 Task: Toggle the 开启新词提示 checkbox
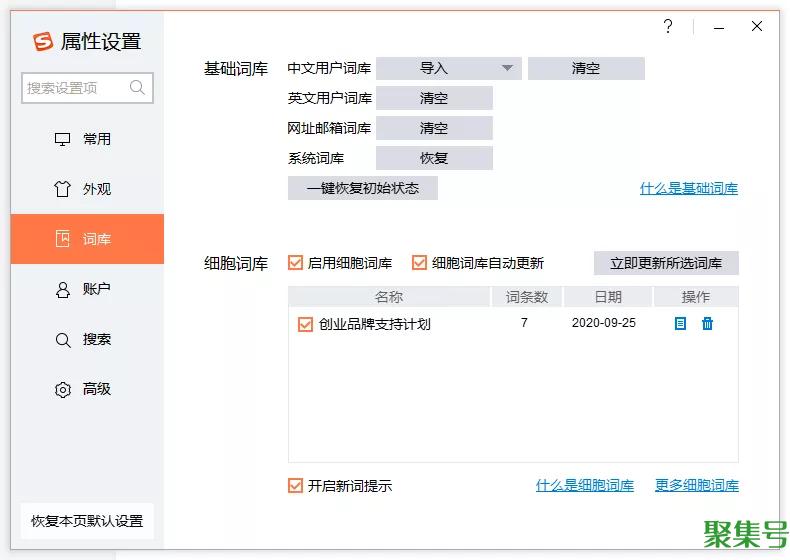pyautogui.click(x=295, y=486)
